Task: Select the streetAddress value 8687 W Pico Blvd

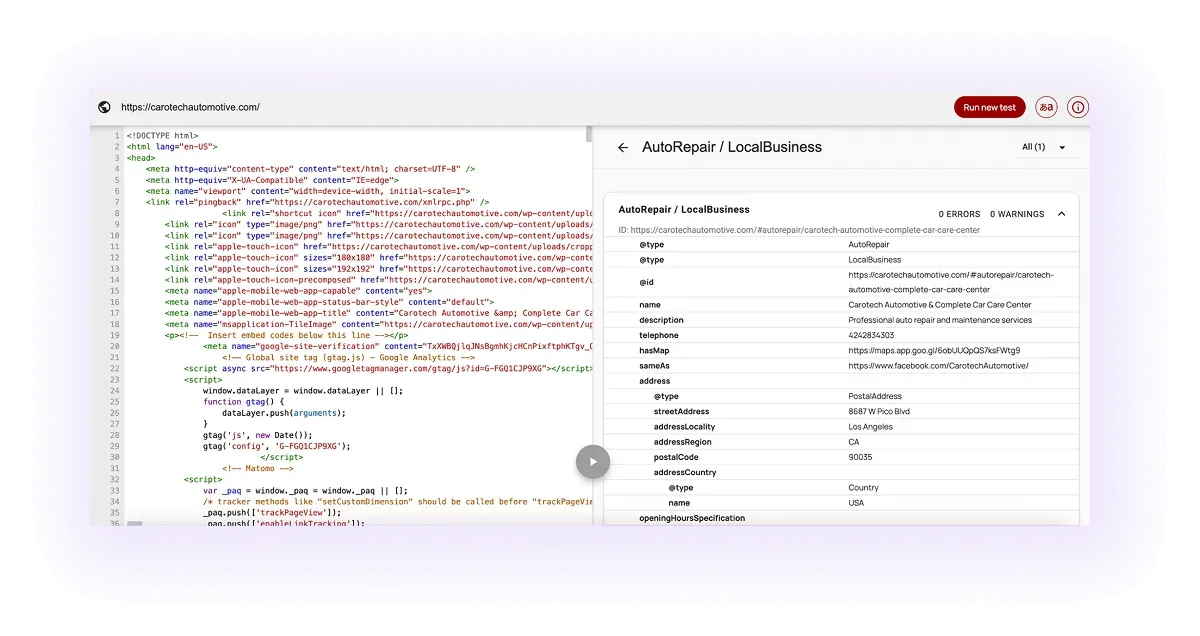Action: [879, 411]
